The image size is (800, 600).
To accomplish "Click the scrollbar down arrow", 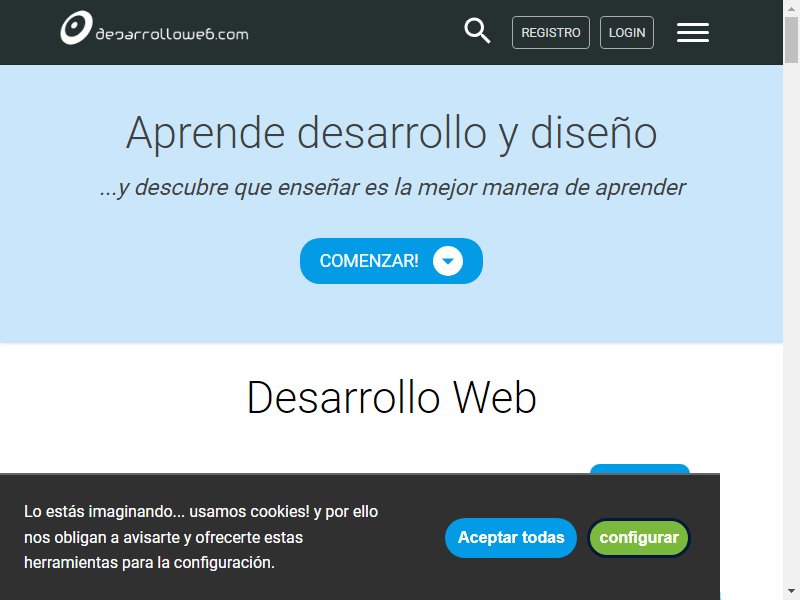I will (791, 591).
